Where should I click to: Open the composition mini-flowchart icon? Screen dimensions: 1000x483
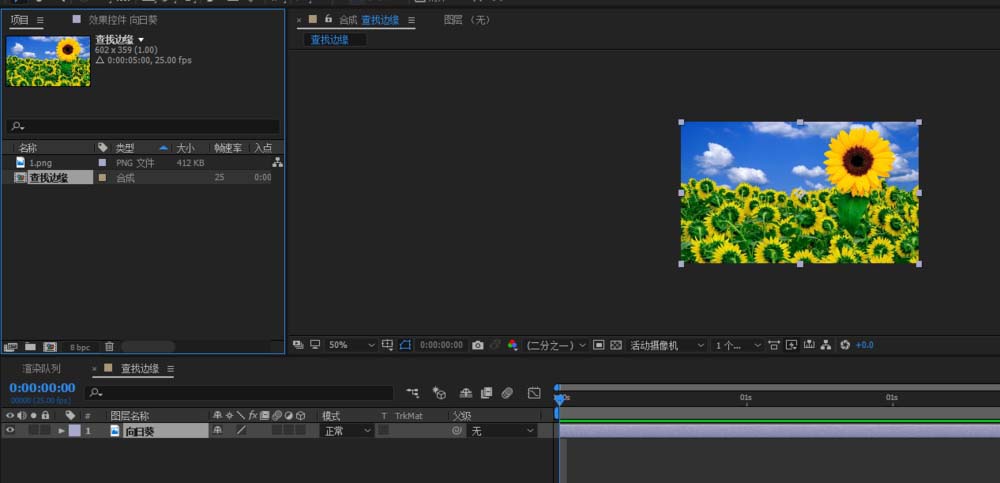[412, 393]
